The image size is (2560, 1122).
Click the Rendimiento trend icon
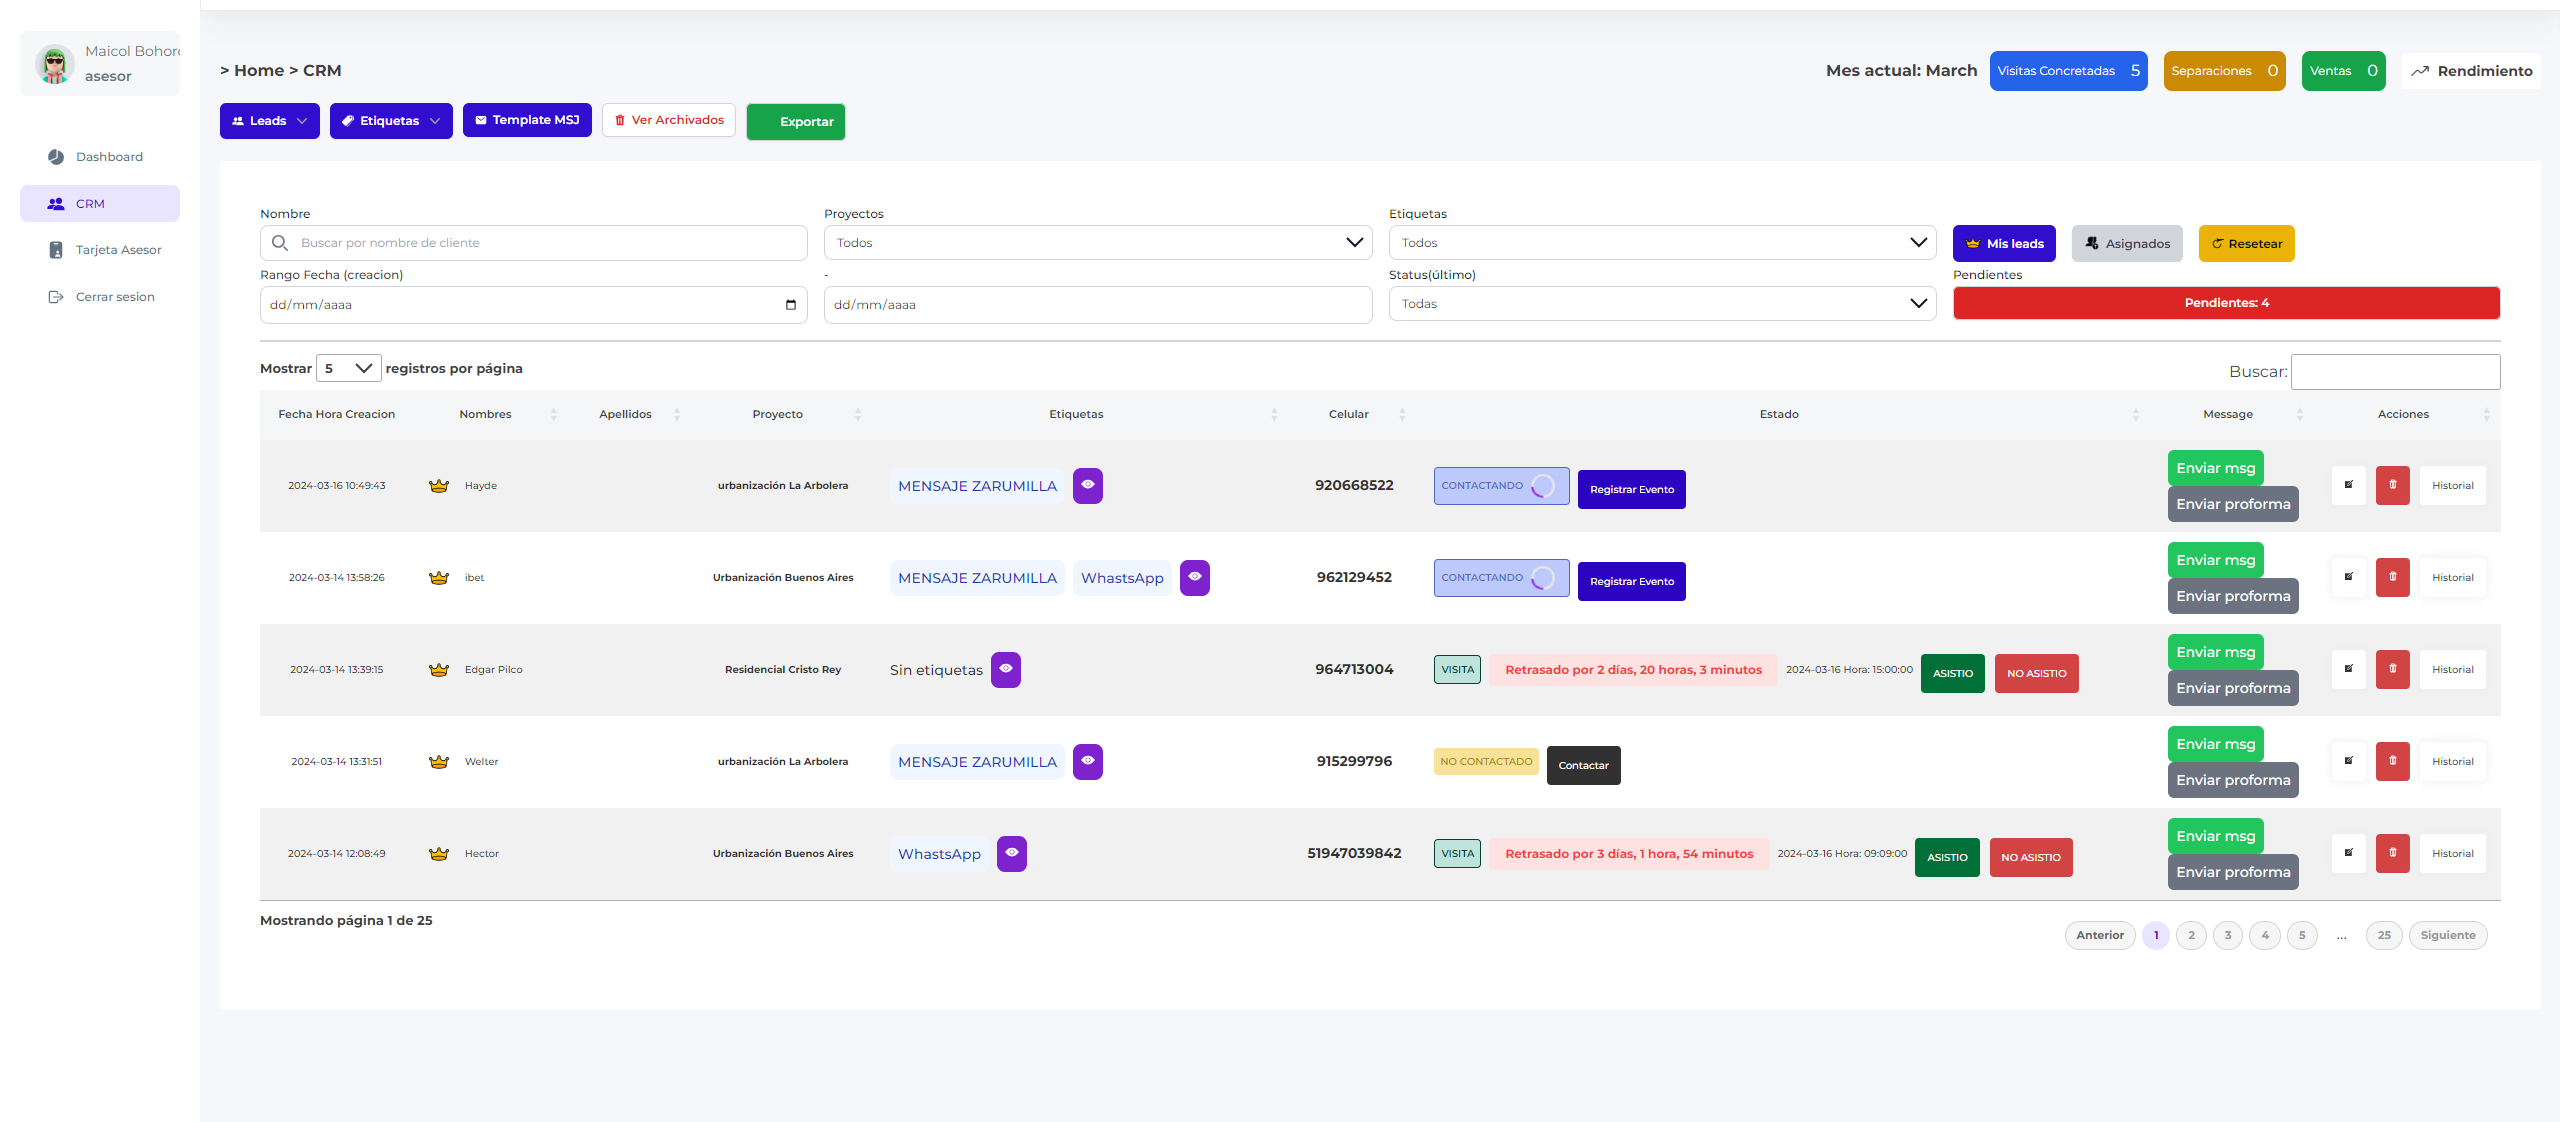[2420, 71]
